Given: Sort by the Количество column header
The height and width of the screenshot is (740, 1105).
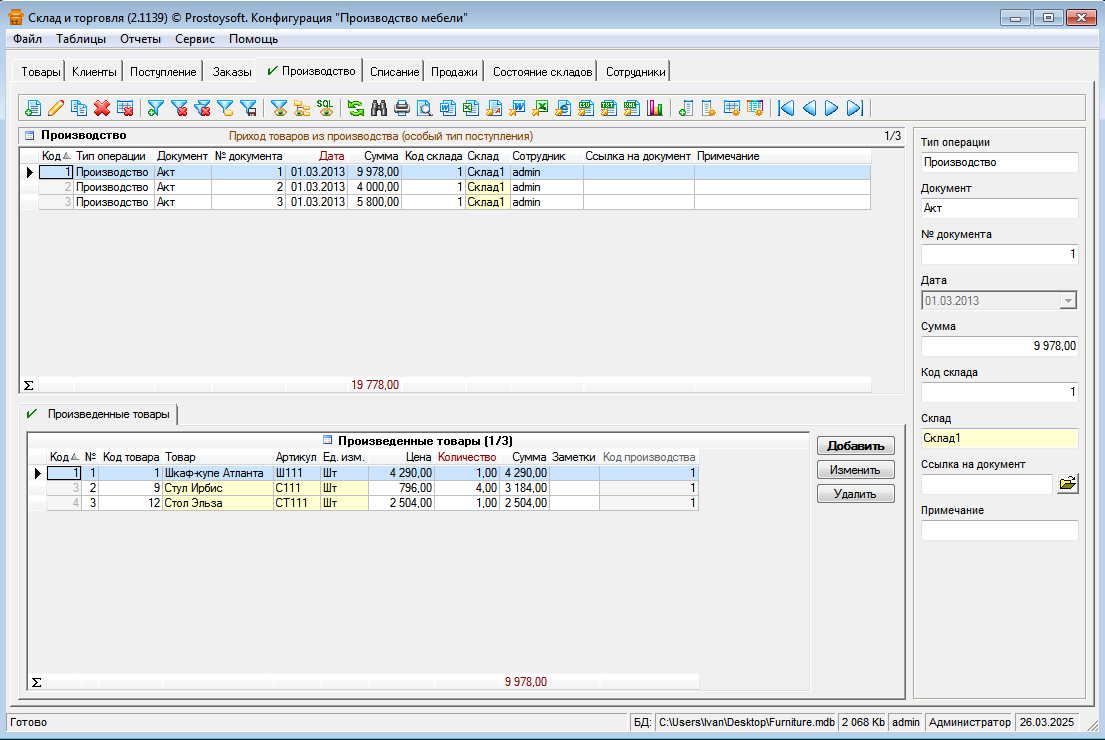Looking at the screenshot, I should coord(467,457).
